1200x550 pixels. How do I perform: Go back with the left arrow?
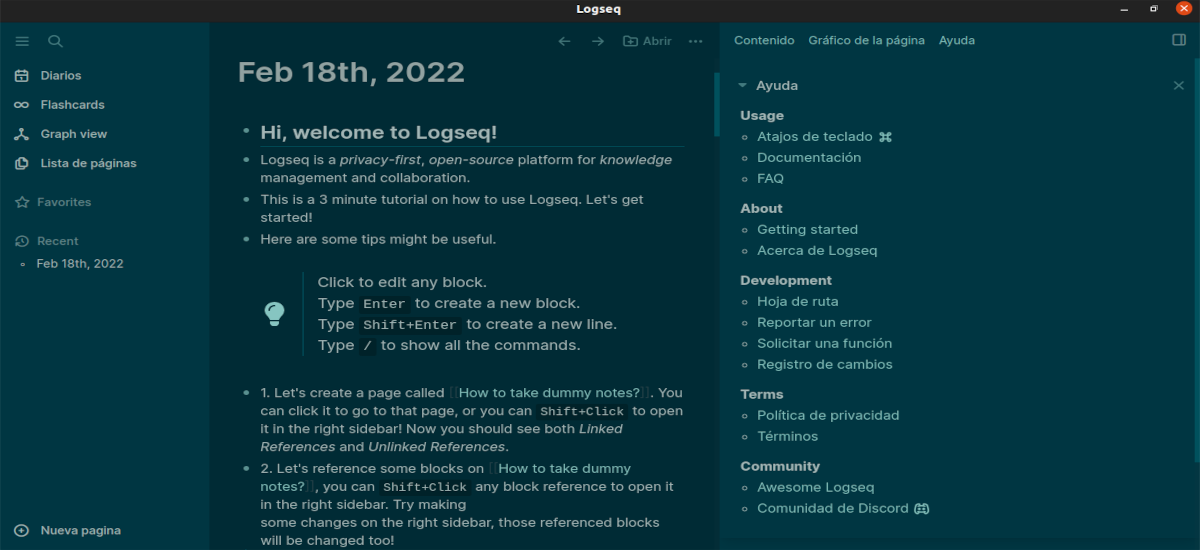pyautogui.click(x=564, y=41)
